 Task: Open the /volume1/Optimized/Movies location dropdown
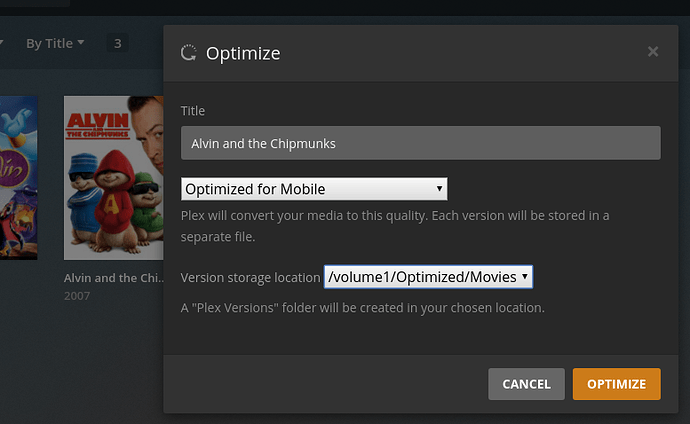click(428, 277)
